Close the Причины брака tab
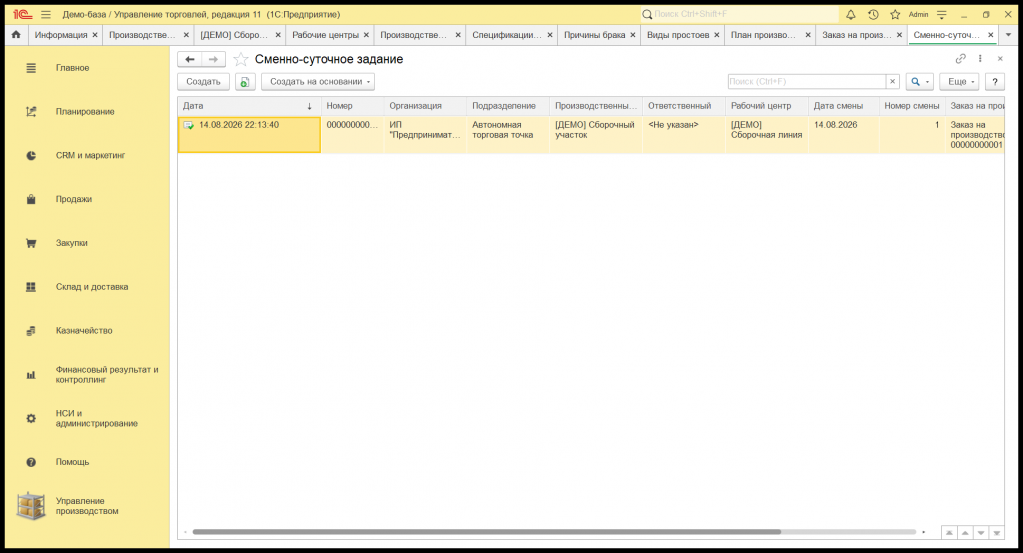1023x553 pixels. 633,35
